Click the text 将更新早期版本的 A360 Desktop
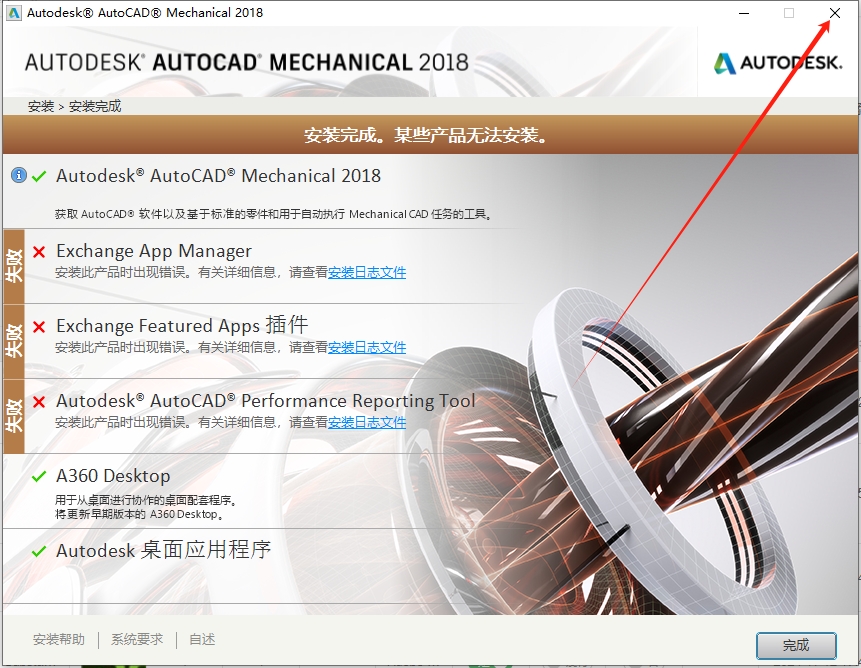Viewport: 861px width, 668px height. (x=139, y=514)
